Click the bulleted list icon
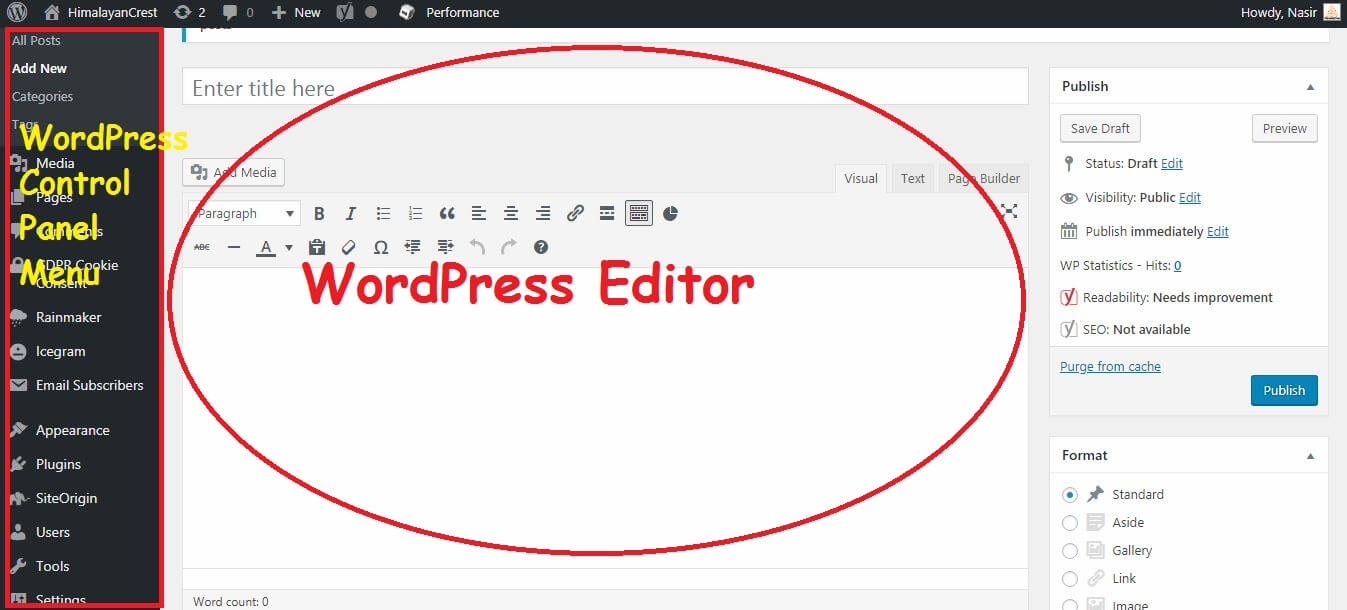This screenshot has height=610, width=1347. coord(383,213)
